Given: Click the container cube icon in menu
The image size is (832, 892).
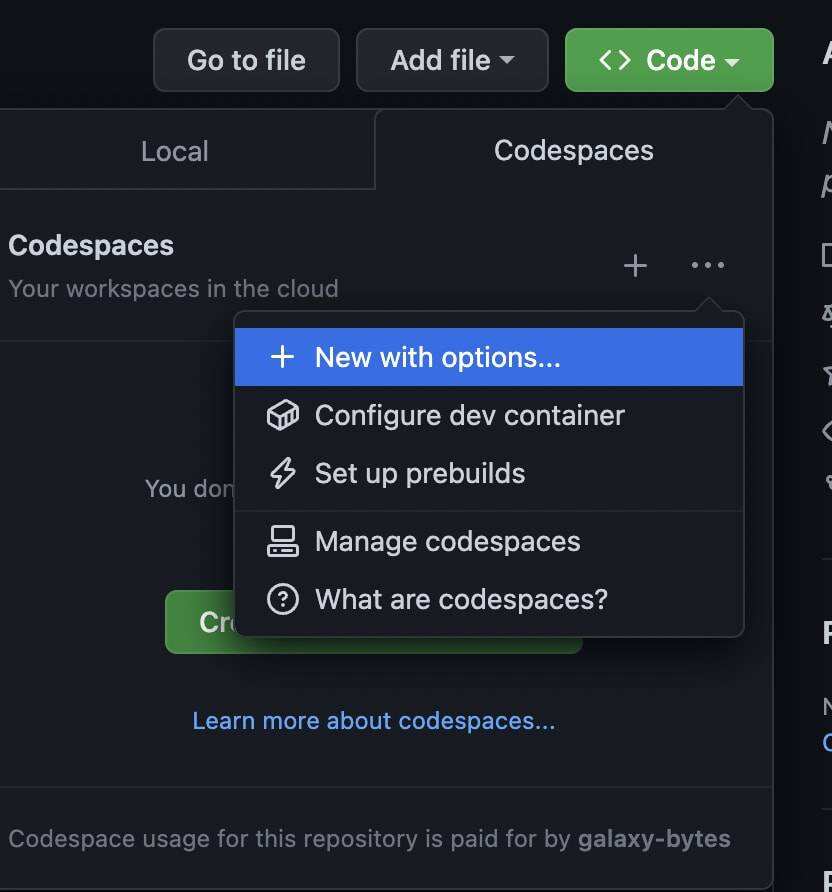Looking at the screenshot, I should 283,415.
